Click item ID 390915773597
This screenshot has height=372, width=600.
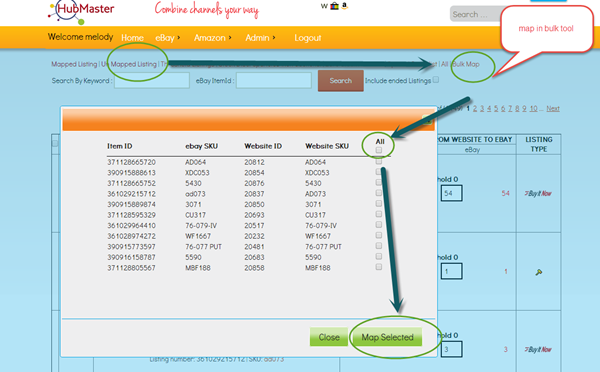[x=131, y=247]
